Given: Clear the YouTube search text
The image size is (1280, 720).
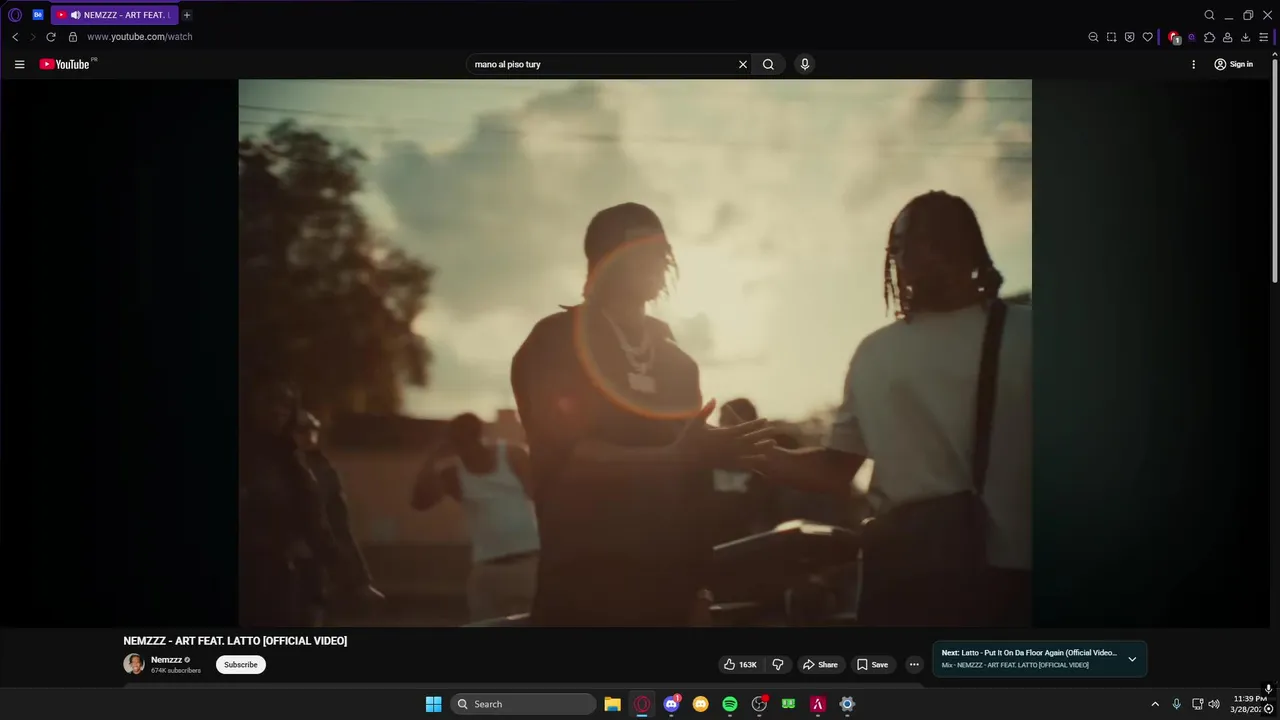Looking at the screenshot, I should point(743,64).
